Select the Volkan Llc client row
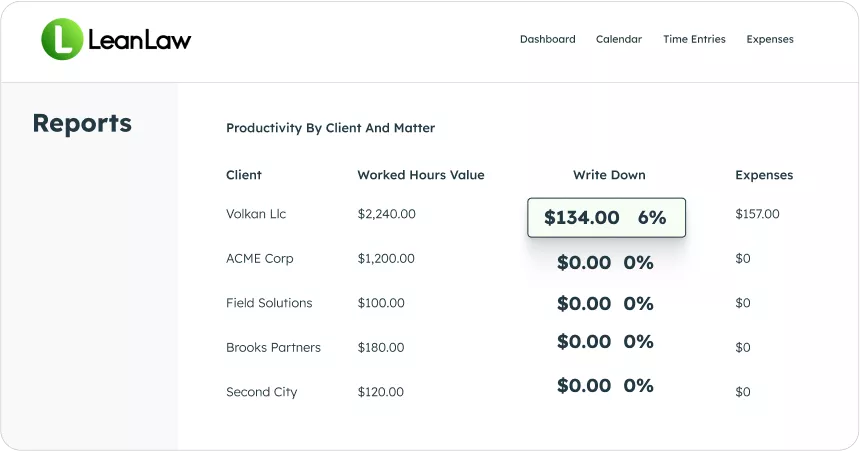Image resolution: width=860 pixels, height=451 pixels. click(256, 214)
